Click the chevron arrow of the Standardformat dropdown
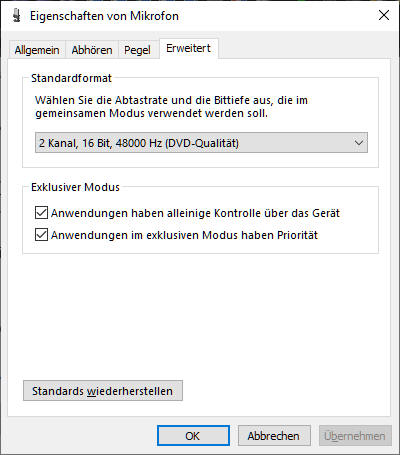 click(359, 143)
